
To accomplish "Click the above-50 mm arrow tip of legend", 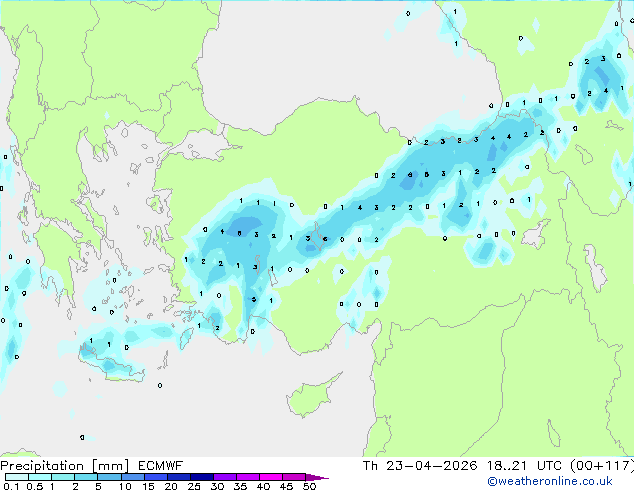I will coord(317,478).
